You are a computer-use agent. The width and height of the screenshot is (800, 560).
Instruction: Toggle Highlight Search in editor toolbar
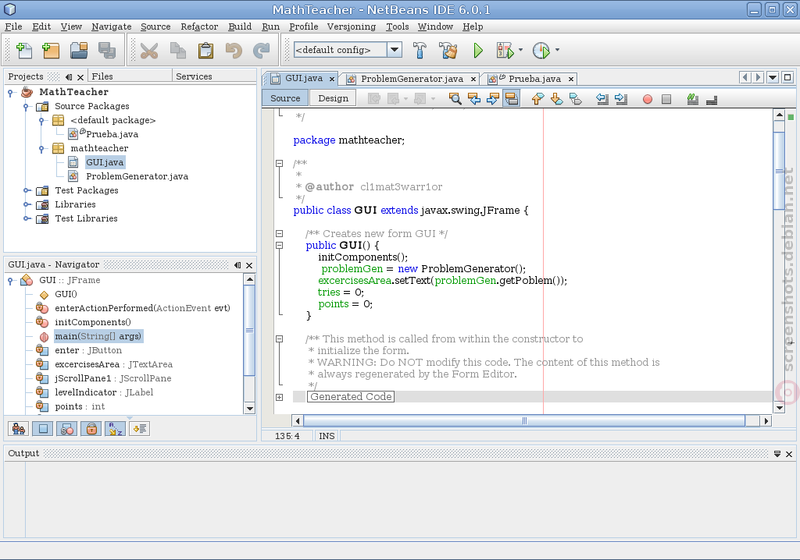point(511,98)
